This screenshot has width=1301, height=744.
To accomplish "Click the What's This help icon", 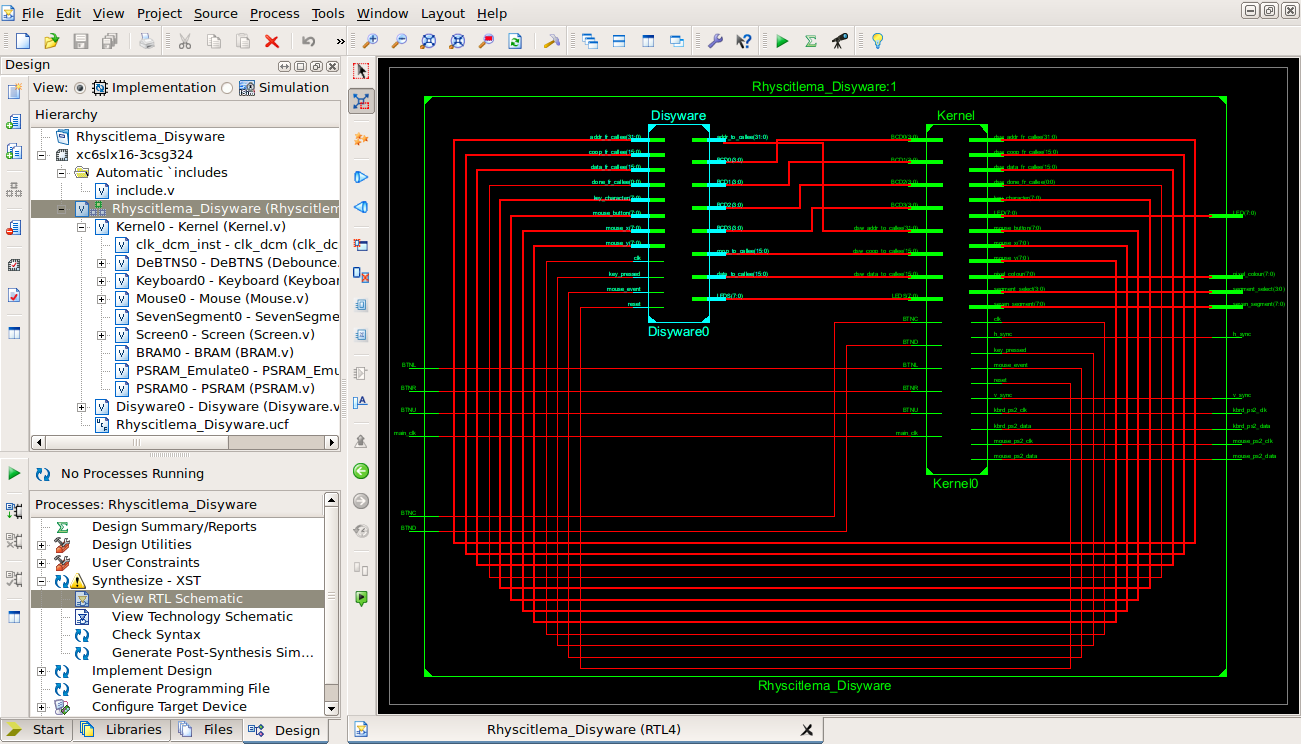I will (x=744, y=41).
